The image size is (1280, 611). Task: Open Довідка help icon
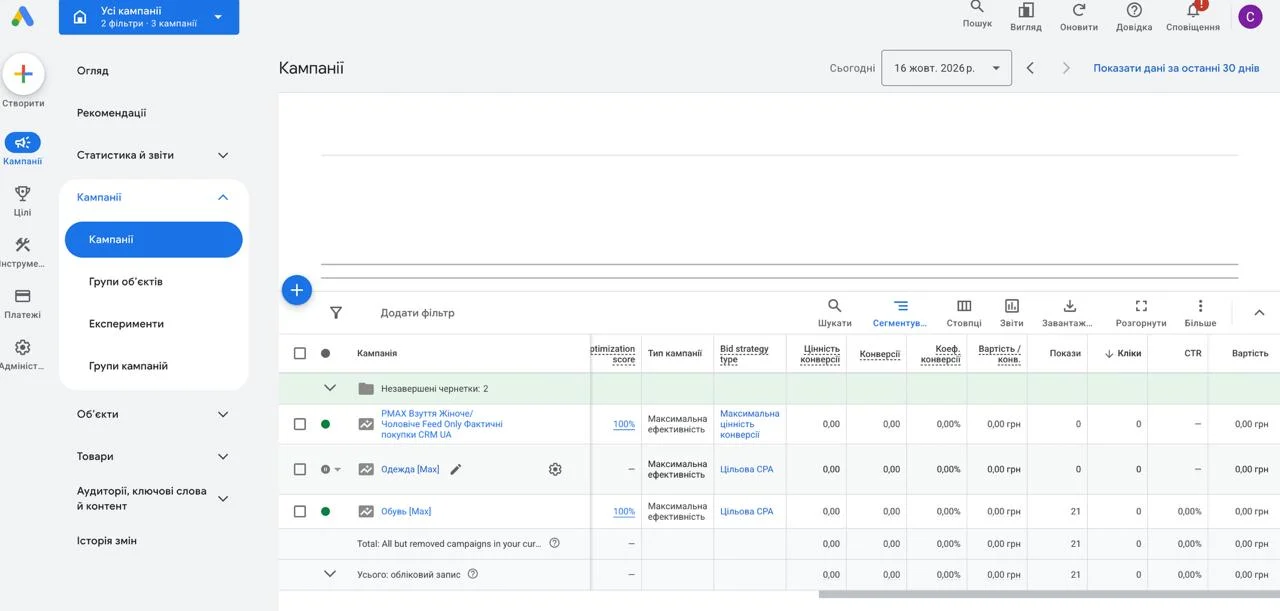coord(1134,10)
